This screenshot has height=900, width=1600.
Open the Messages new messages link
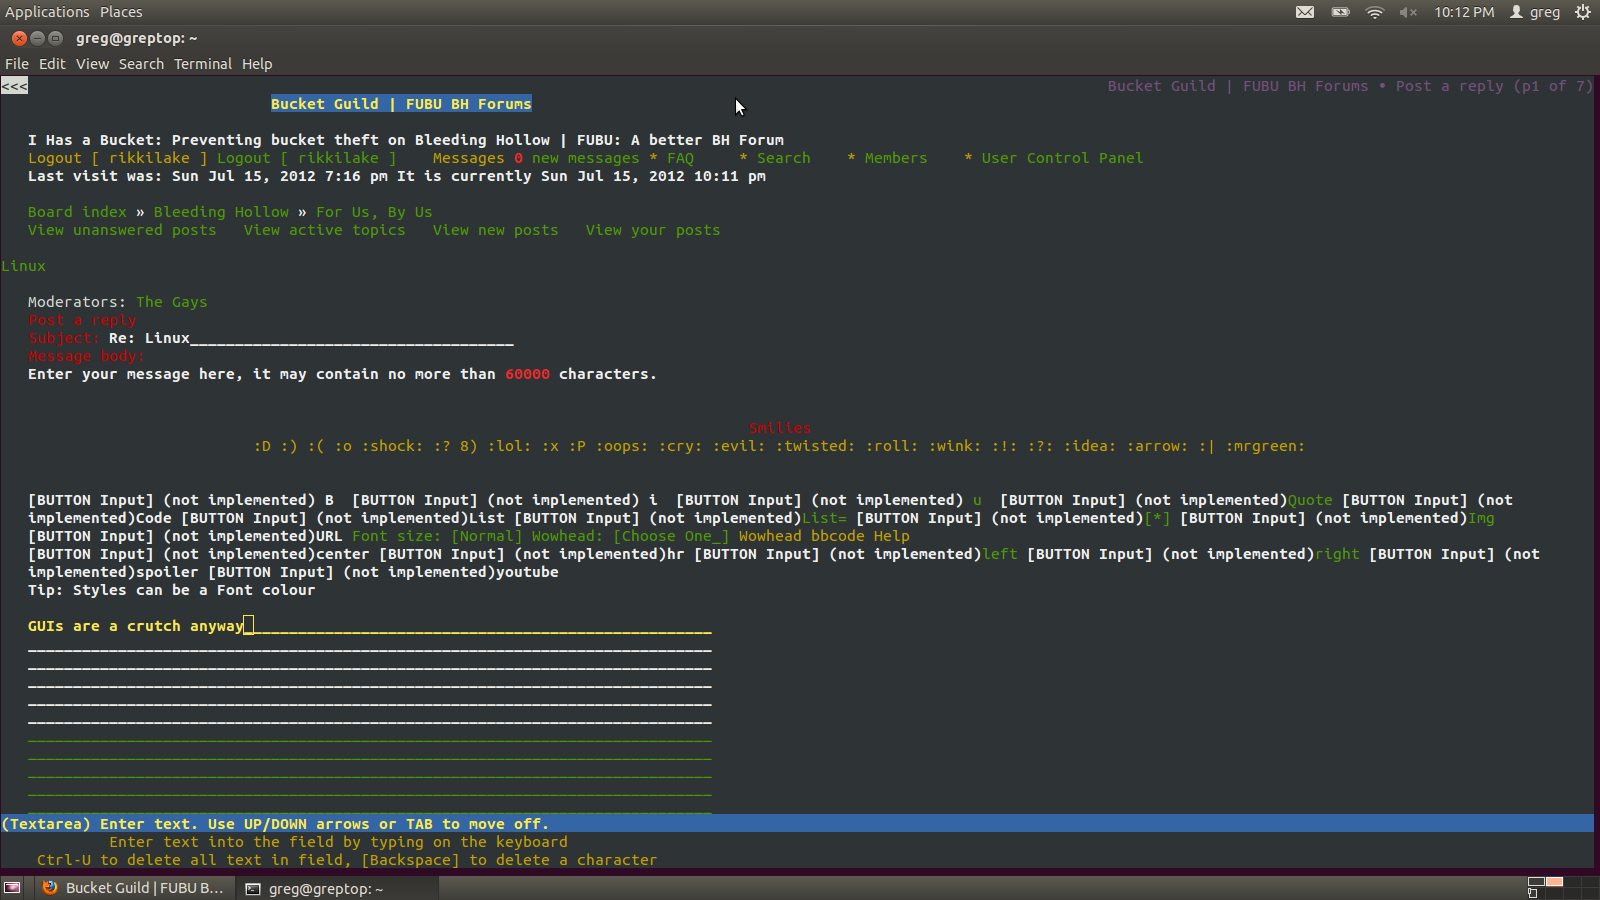[x=536, y=158]
